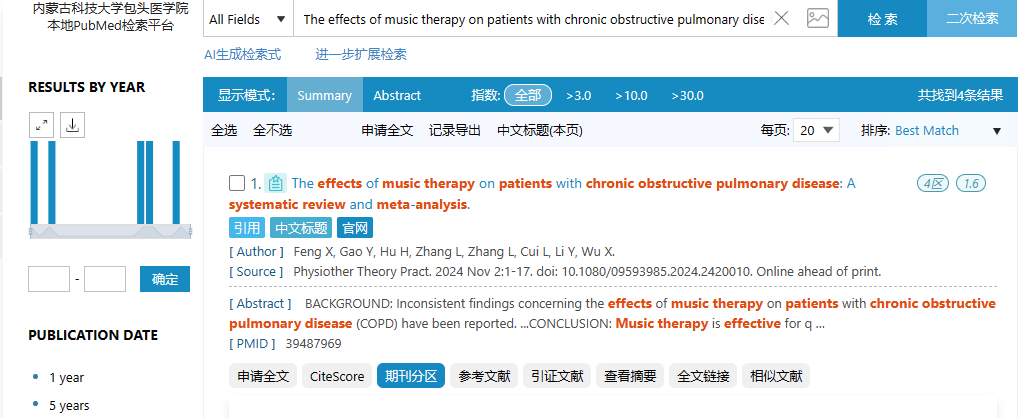Open the AI生成检索式 link
Image resolution: width=1018 pixels, height=418 pixels.
pos(243,55)
